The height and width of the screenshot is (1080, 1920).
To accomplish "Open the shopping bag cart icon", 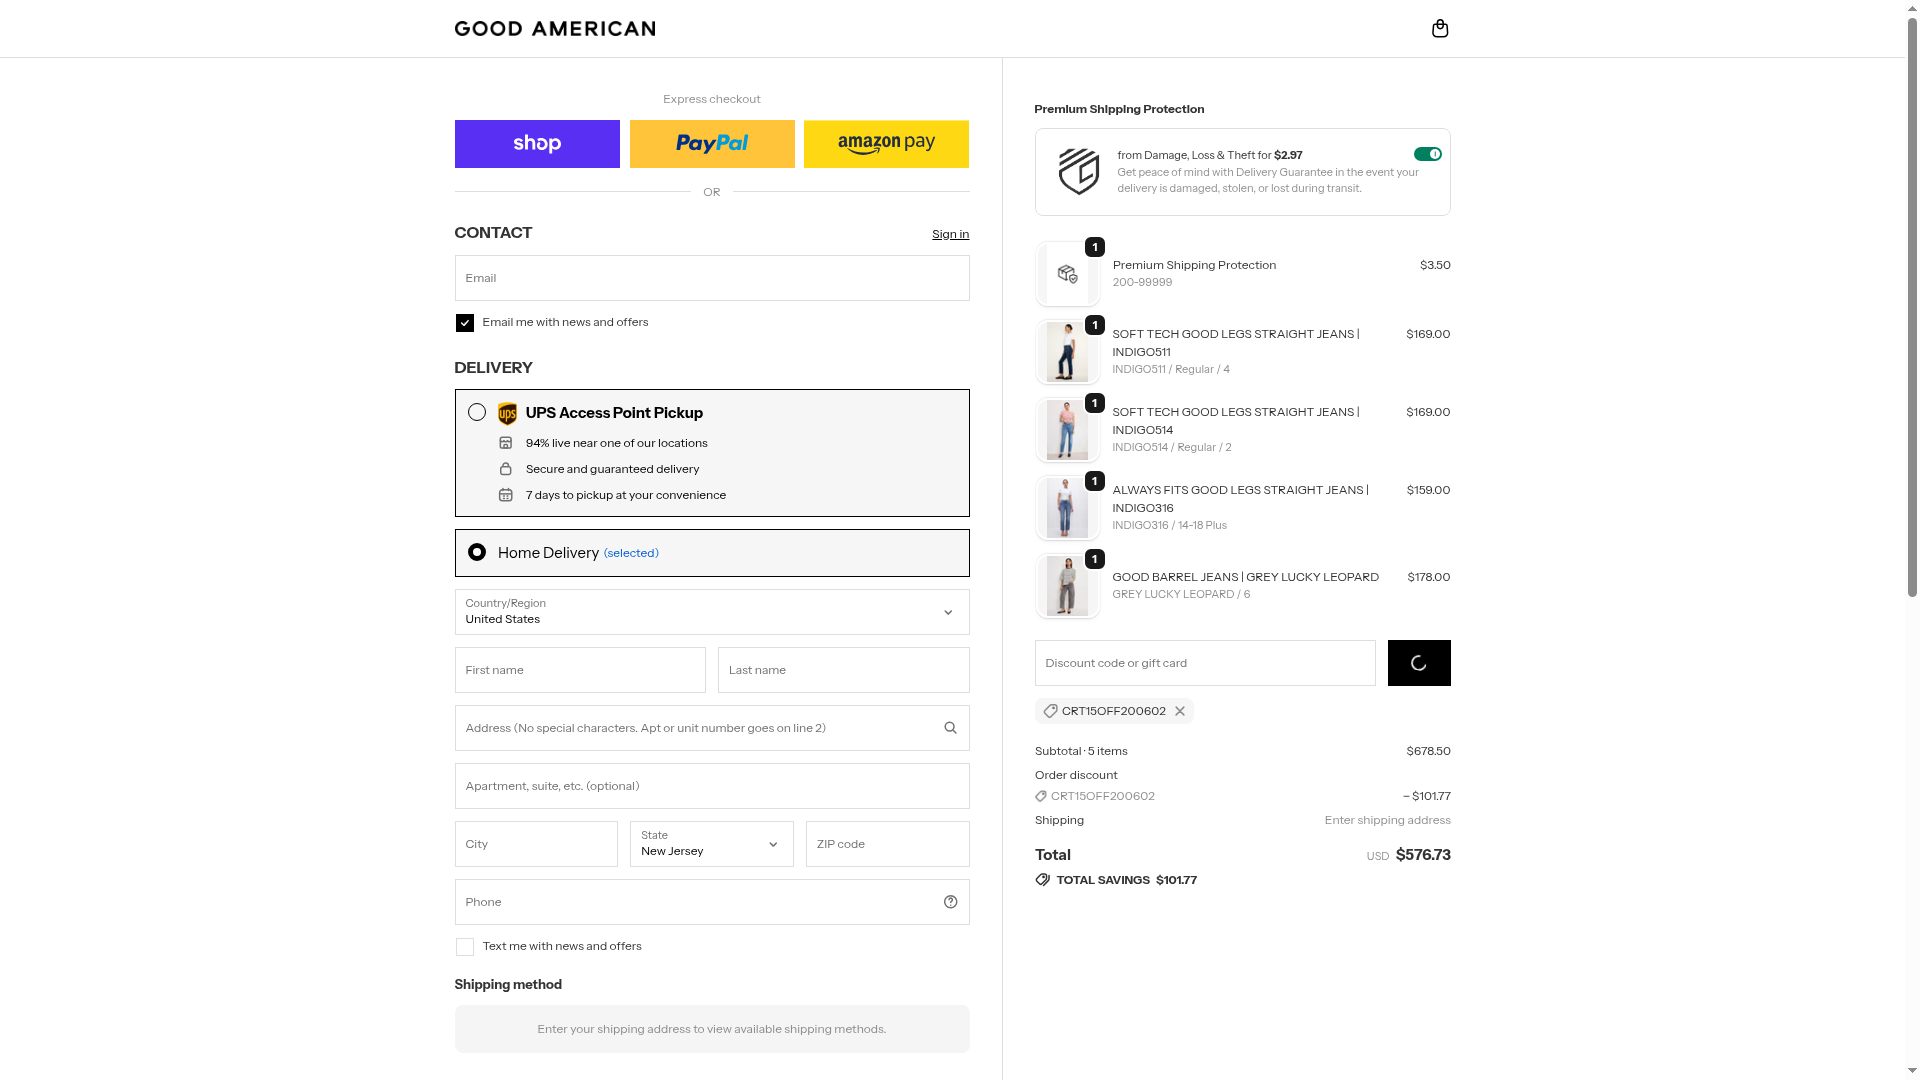I will point(1440,28).
